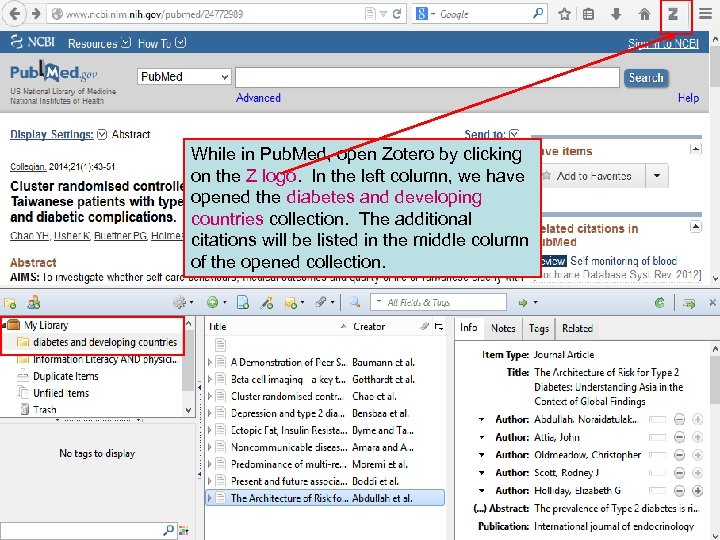This screenshot has width=720, height=540.
Task: Open the Firefox hamburger menu
Action: (x=705, y=14)
